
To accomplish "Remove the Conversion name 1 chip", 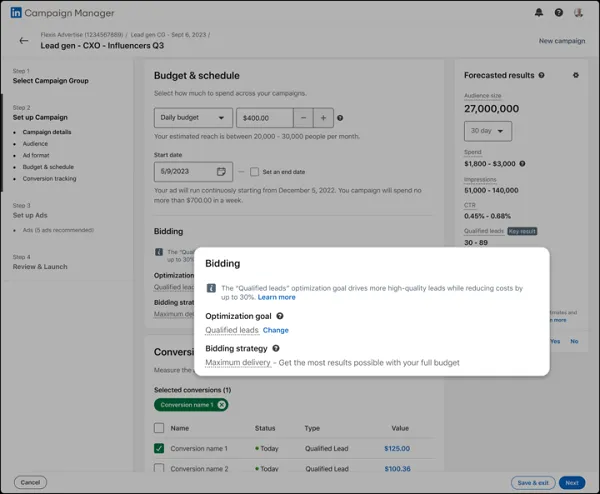I will (x=222, y=405).
